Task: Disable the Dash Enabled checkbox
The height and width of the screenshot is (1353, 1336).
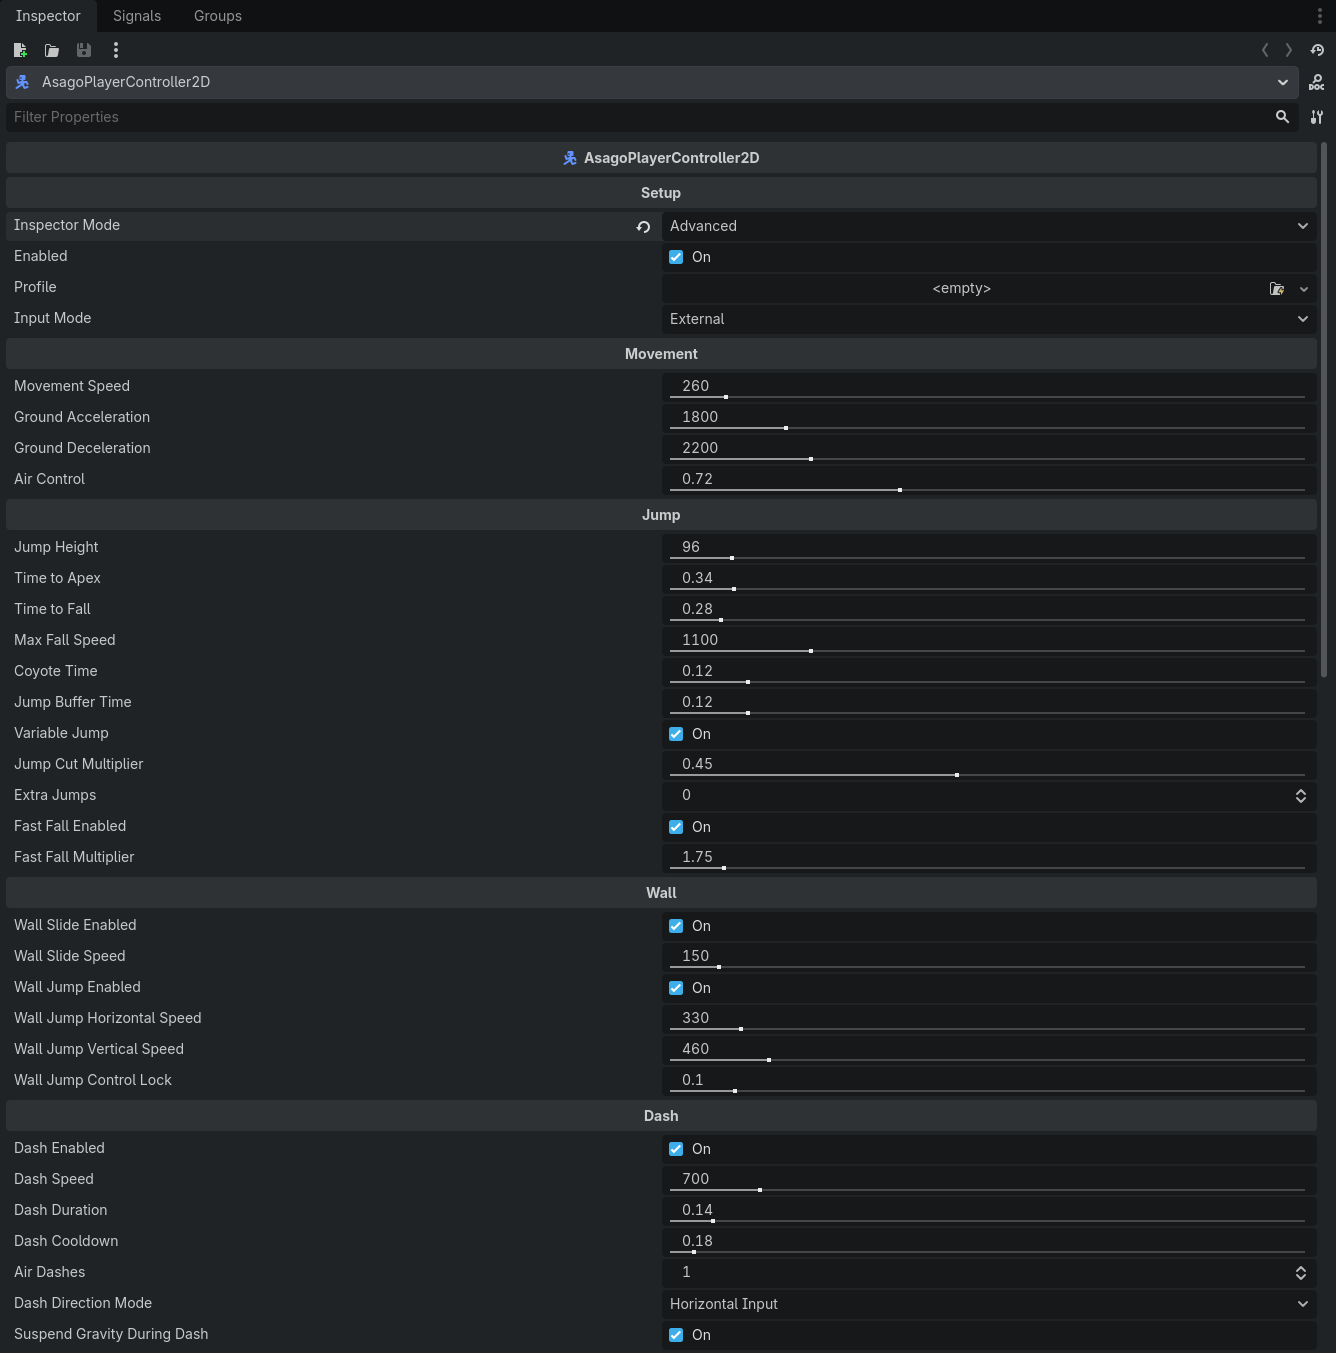Action: tap(676, 1149)
